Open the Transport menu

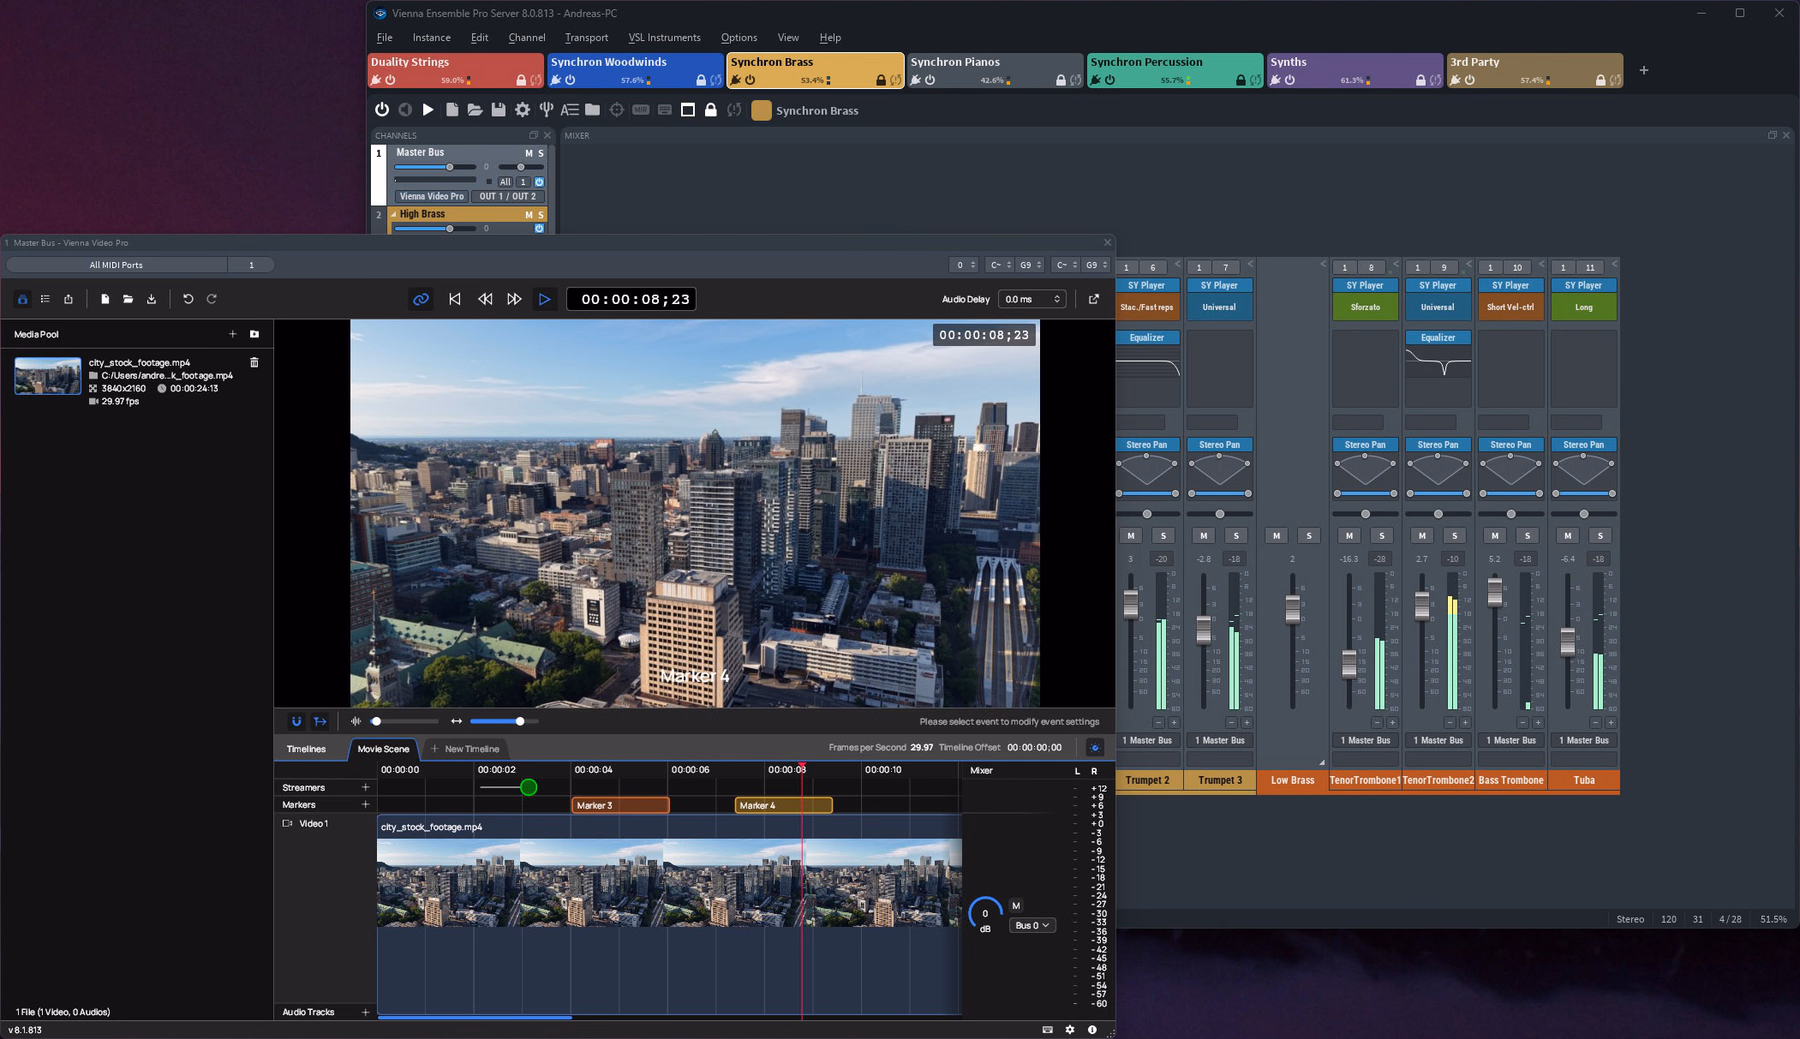coord(586,38)
